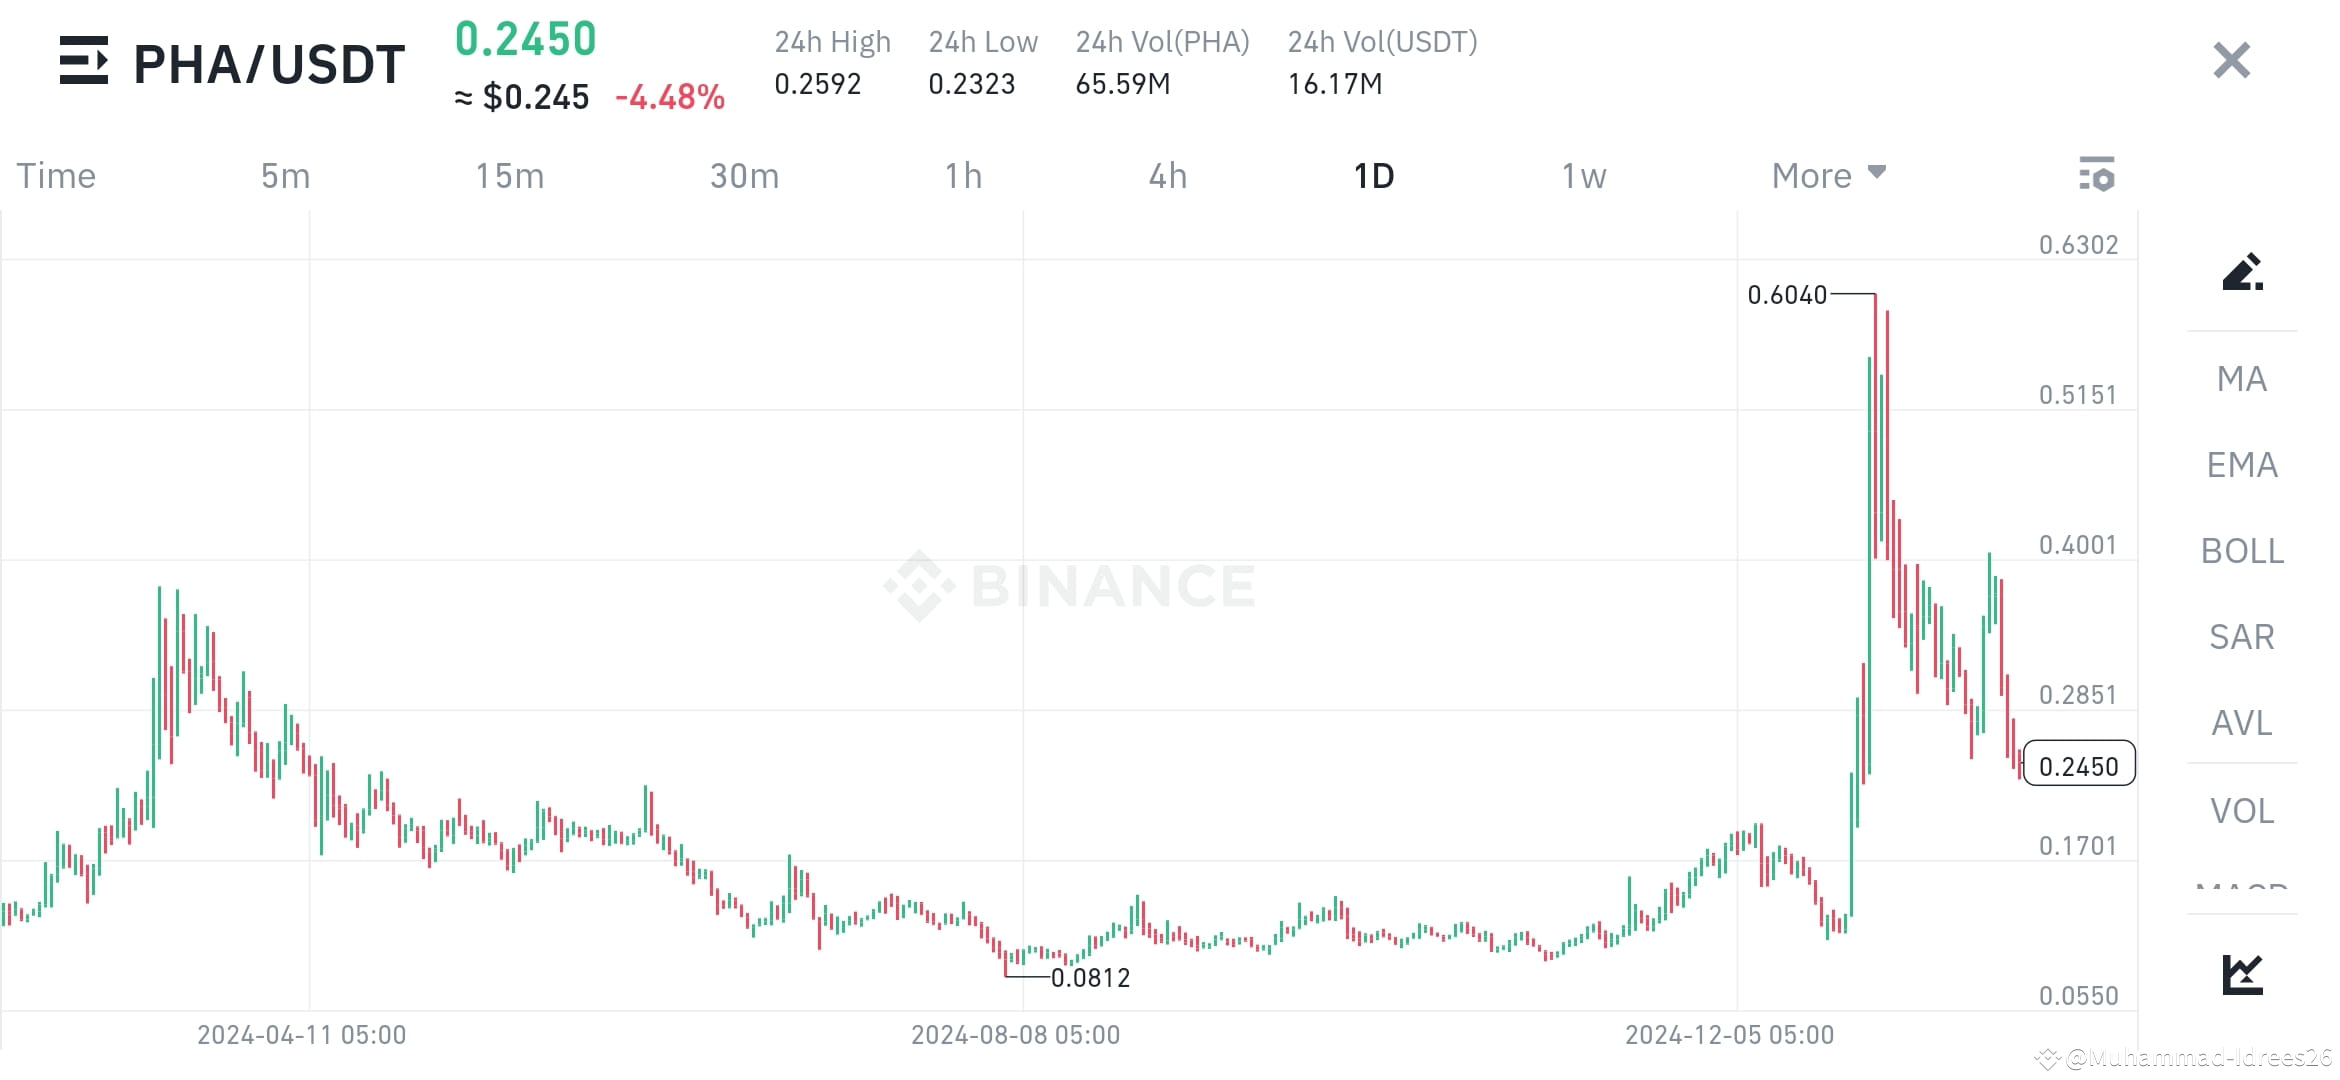This screenshot has width=2340, height=1080.
Task: Enable the BOLL indicator overlay
Action: pos(2241,551)
